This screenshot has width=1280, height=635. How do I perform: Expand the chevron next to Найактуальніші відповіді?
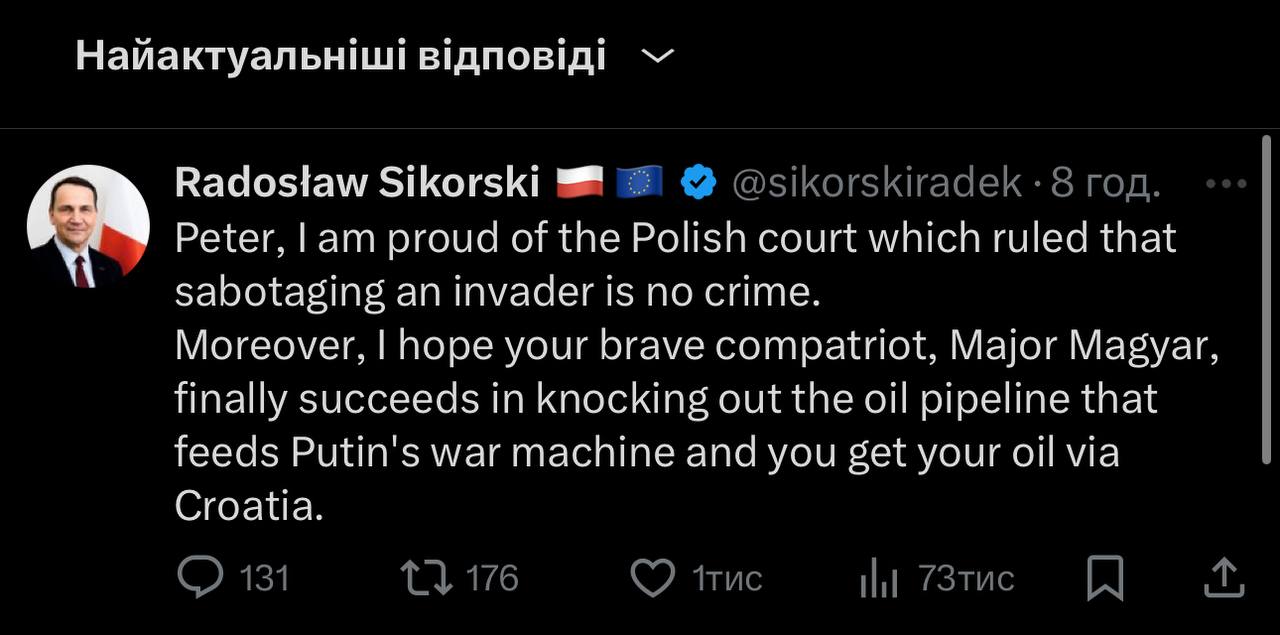coord(657,57)
